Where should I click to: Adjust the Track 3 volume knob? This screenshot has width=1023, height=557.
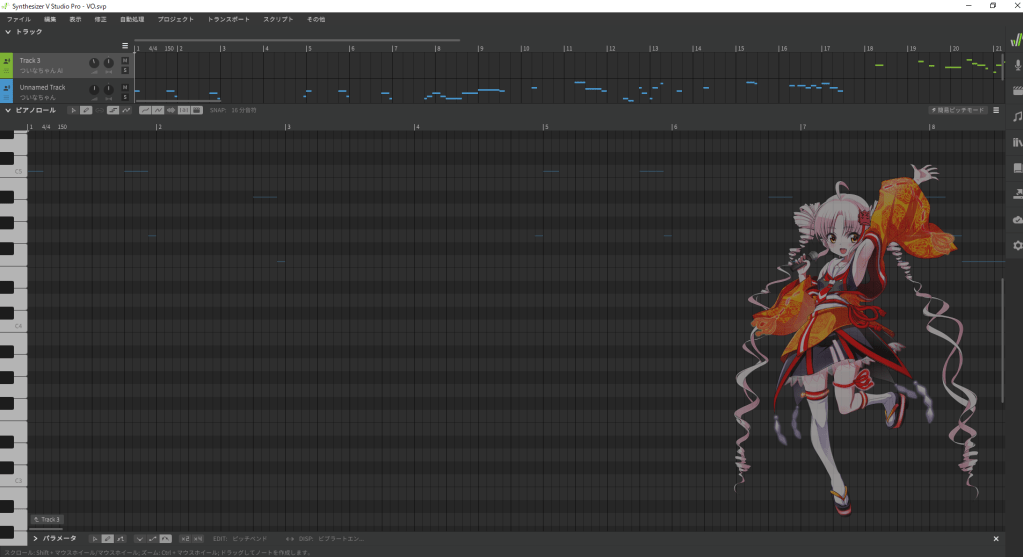pyautogui.click(x=94, y=64)
